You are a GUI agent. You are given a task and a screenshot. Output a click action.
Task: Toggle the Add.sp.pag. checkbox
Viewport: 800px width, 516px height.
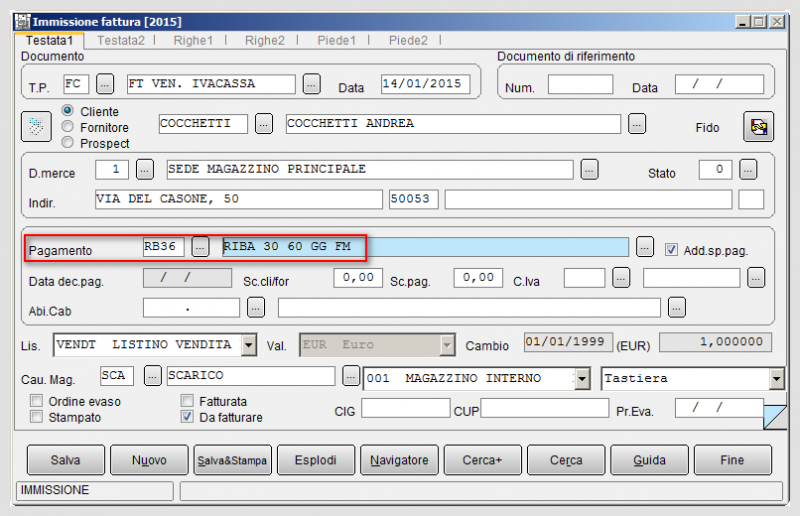click(x=671, y=250)
